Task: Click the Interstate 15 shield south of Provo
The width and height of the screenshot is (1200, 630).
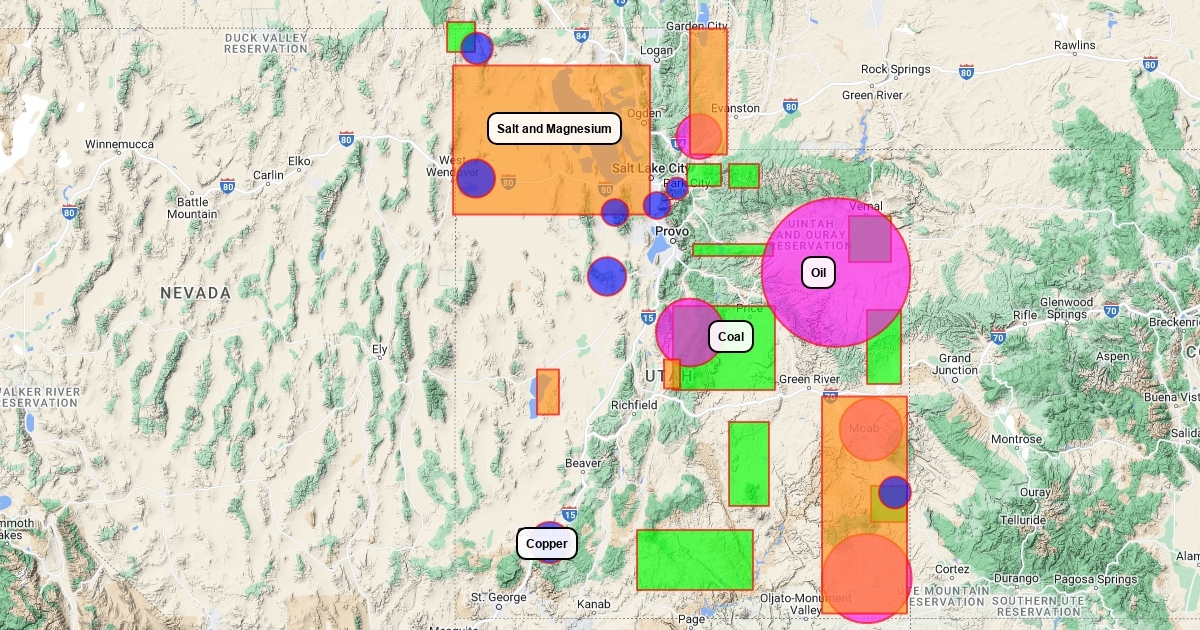Action: click(648, 318)
